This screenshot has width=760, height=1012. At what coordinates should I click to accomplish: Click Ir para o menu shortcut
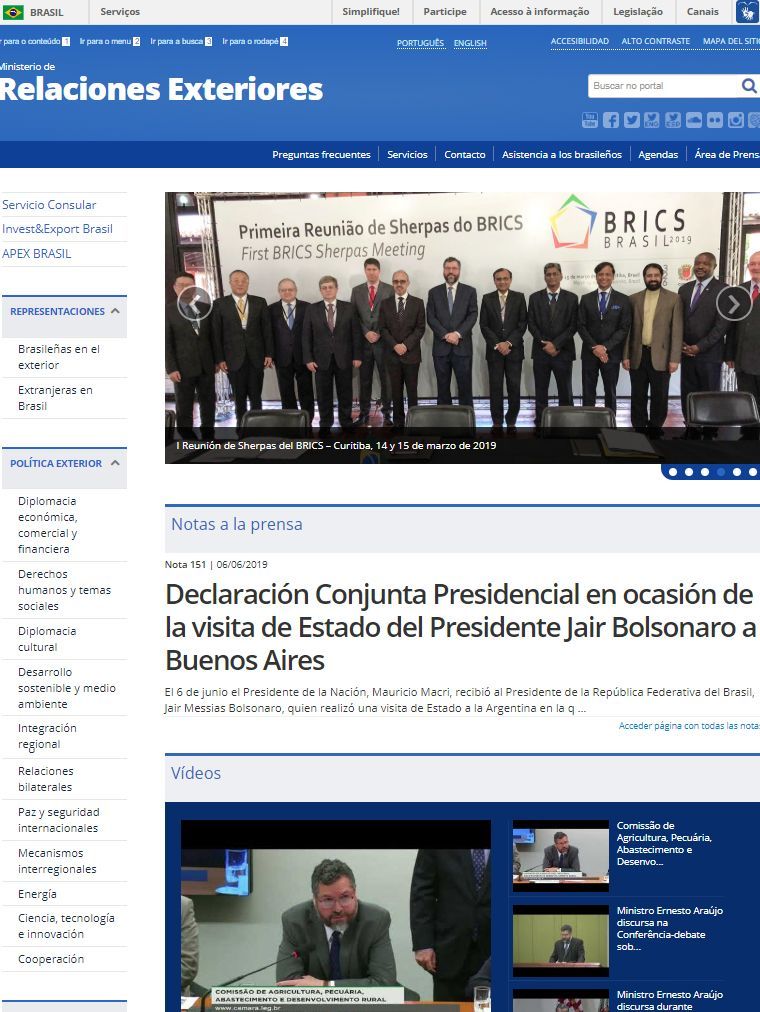[x=110, y=41]
